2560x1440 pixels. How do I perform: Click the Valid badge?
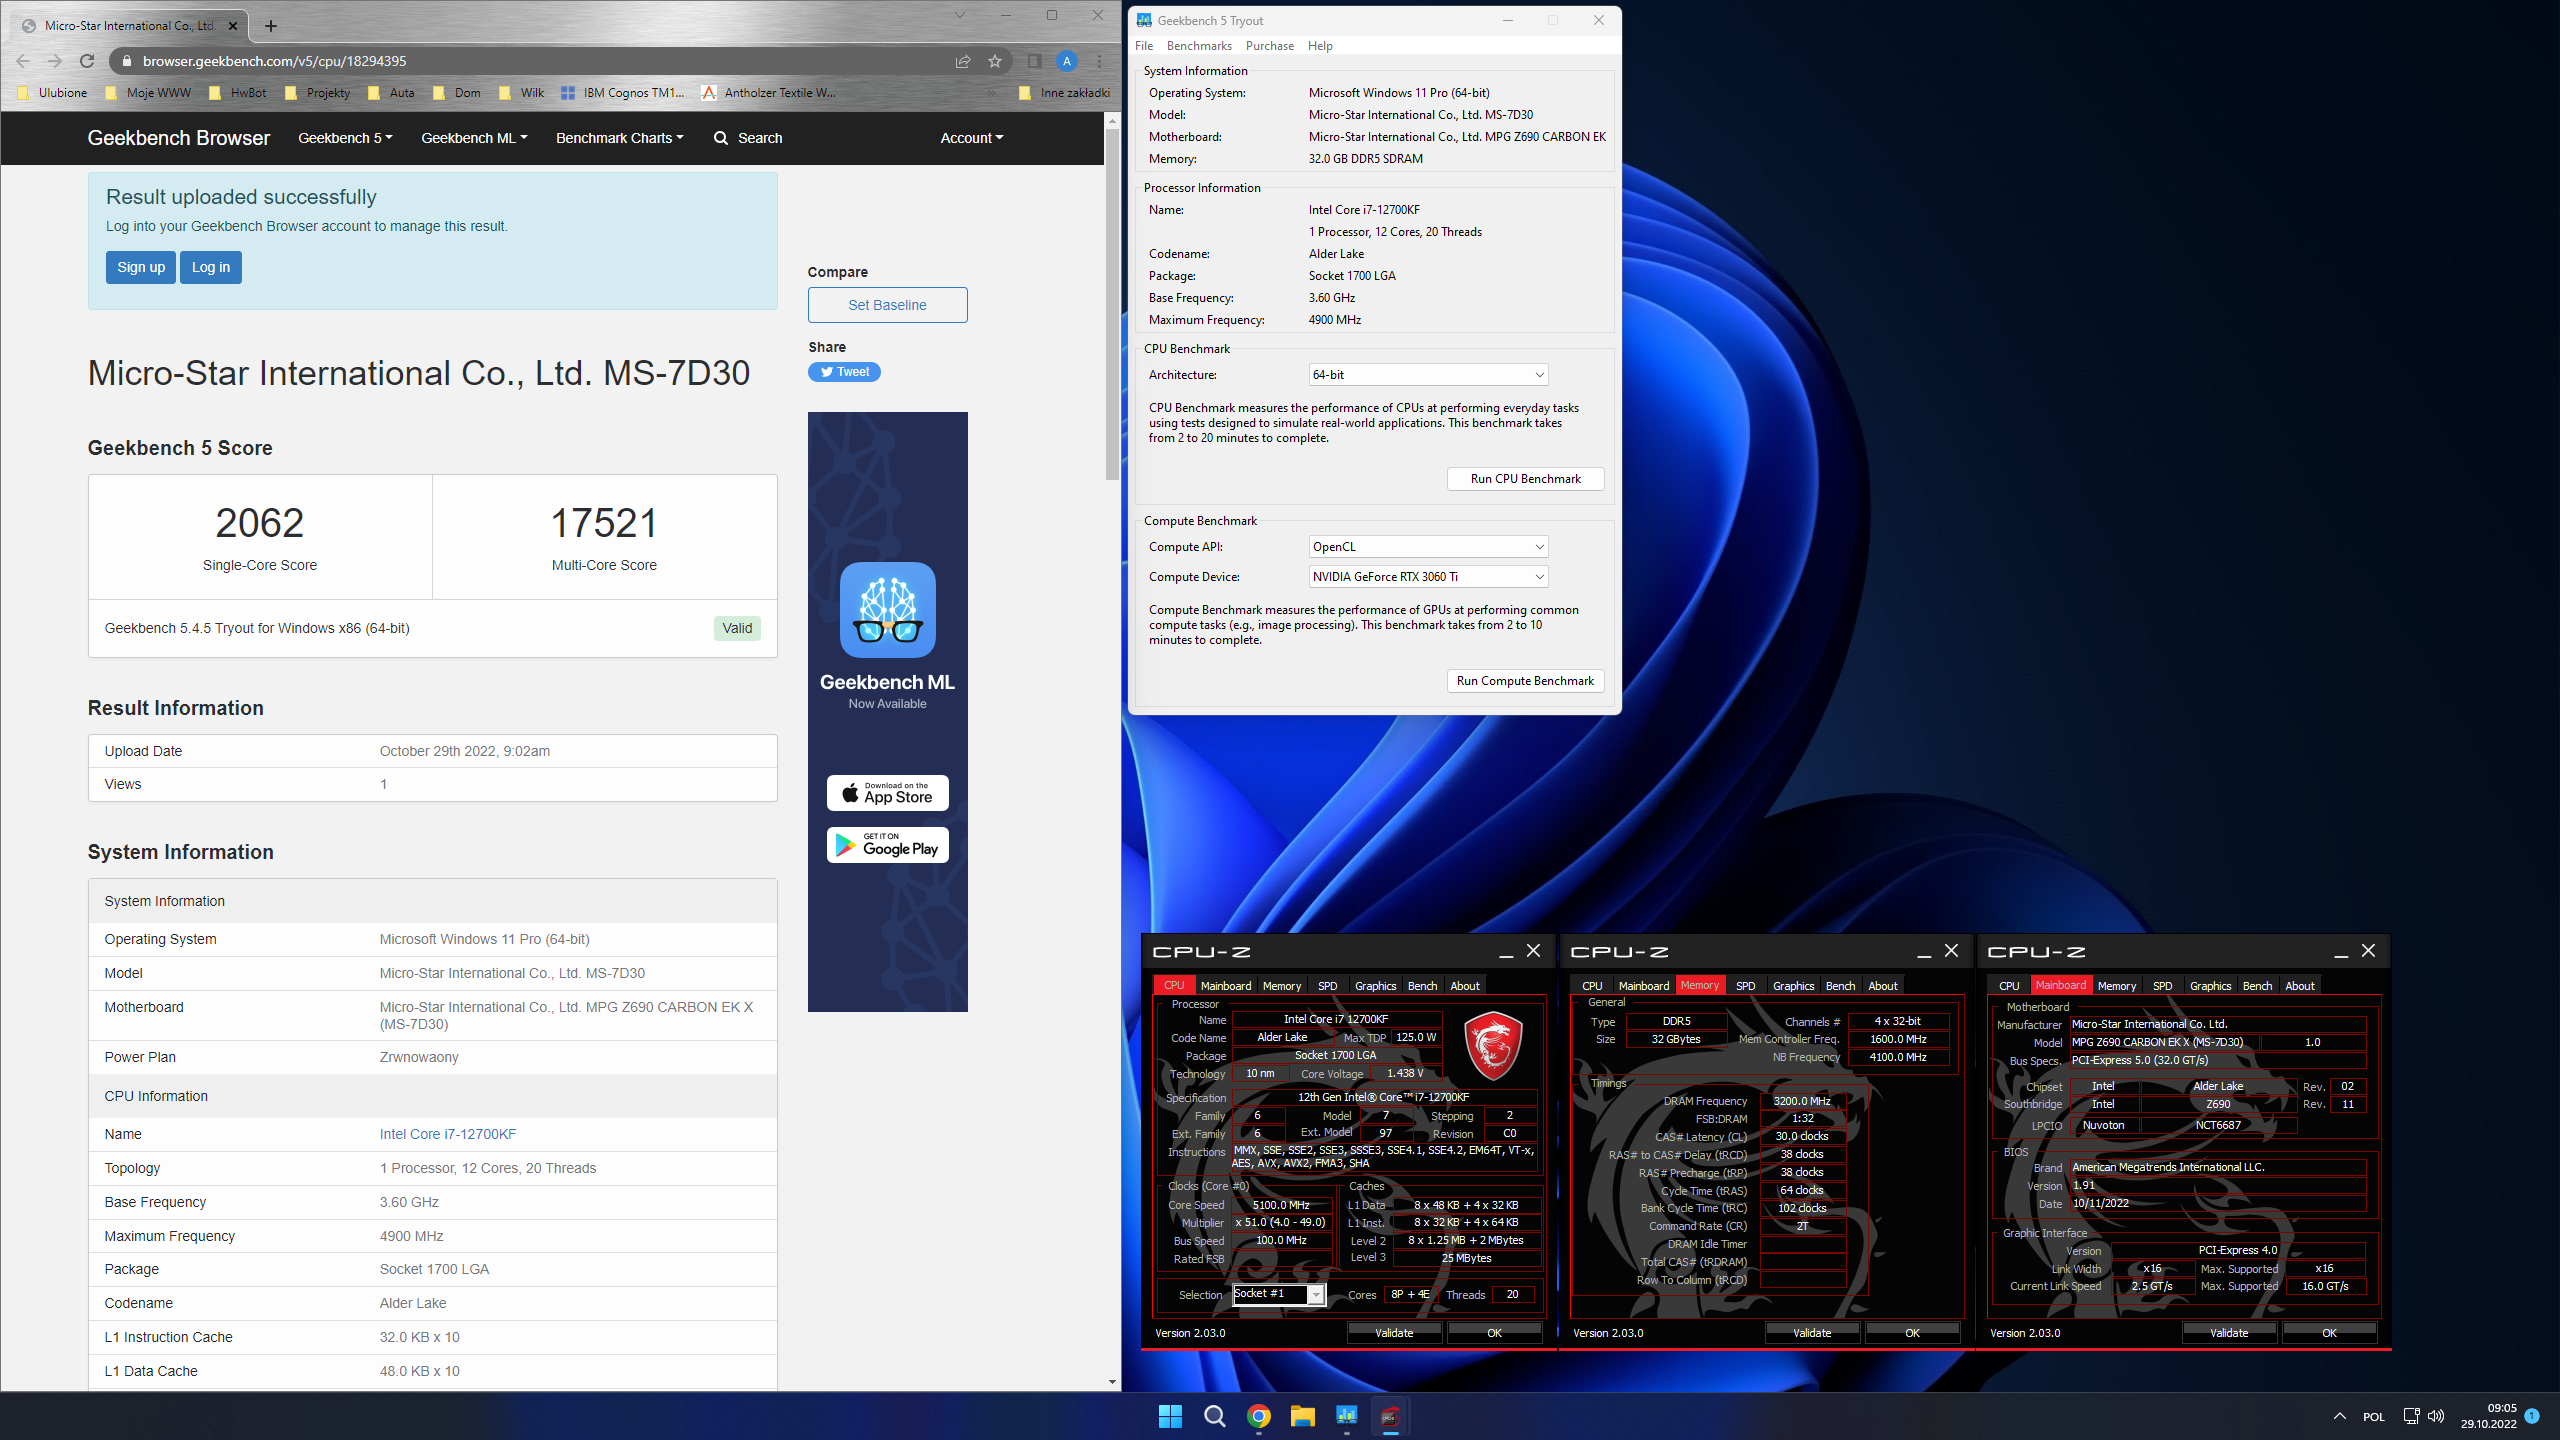pos(737,628)
